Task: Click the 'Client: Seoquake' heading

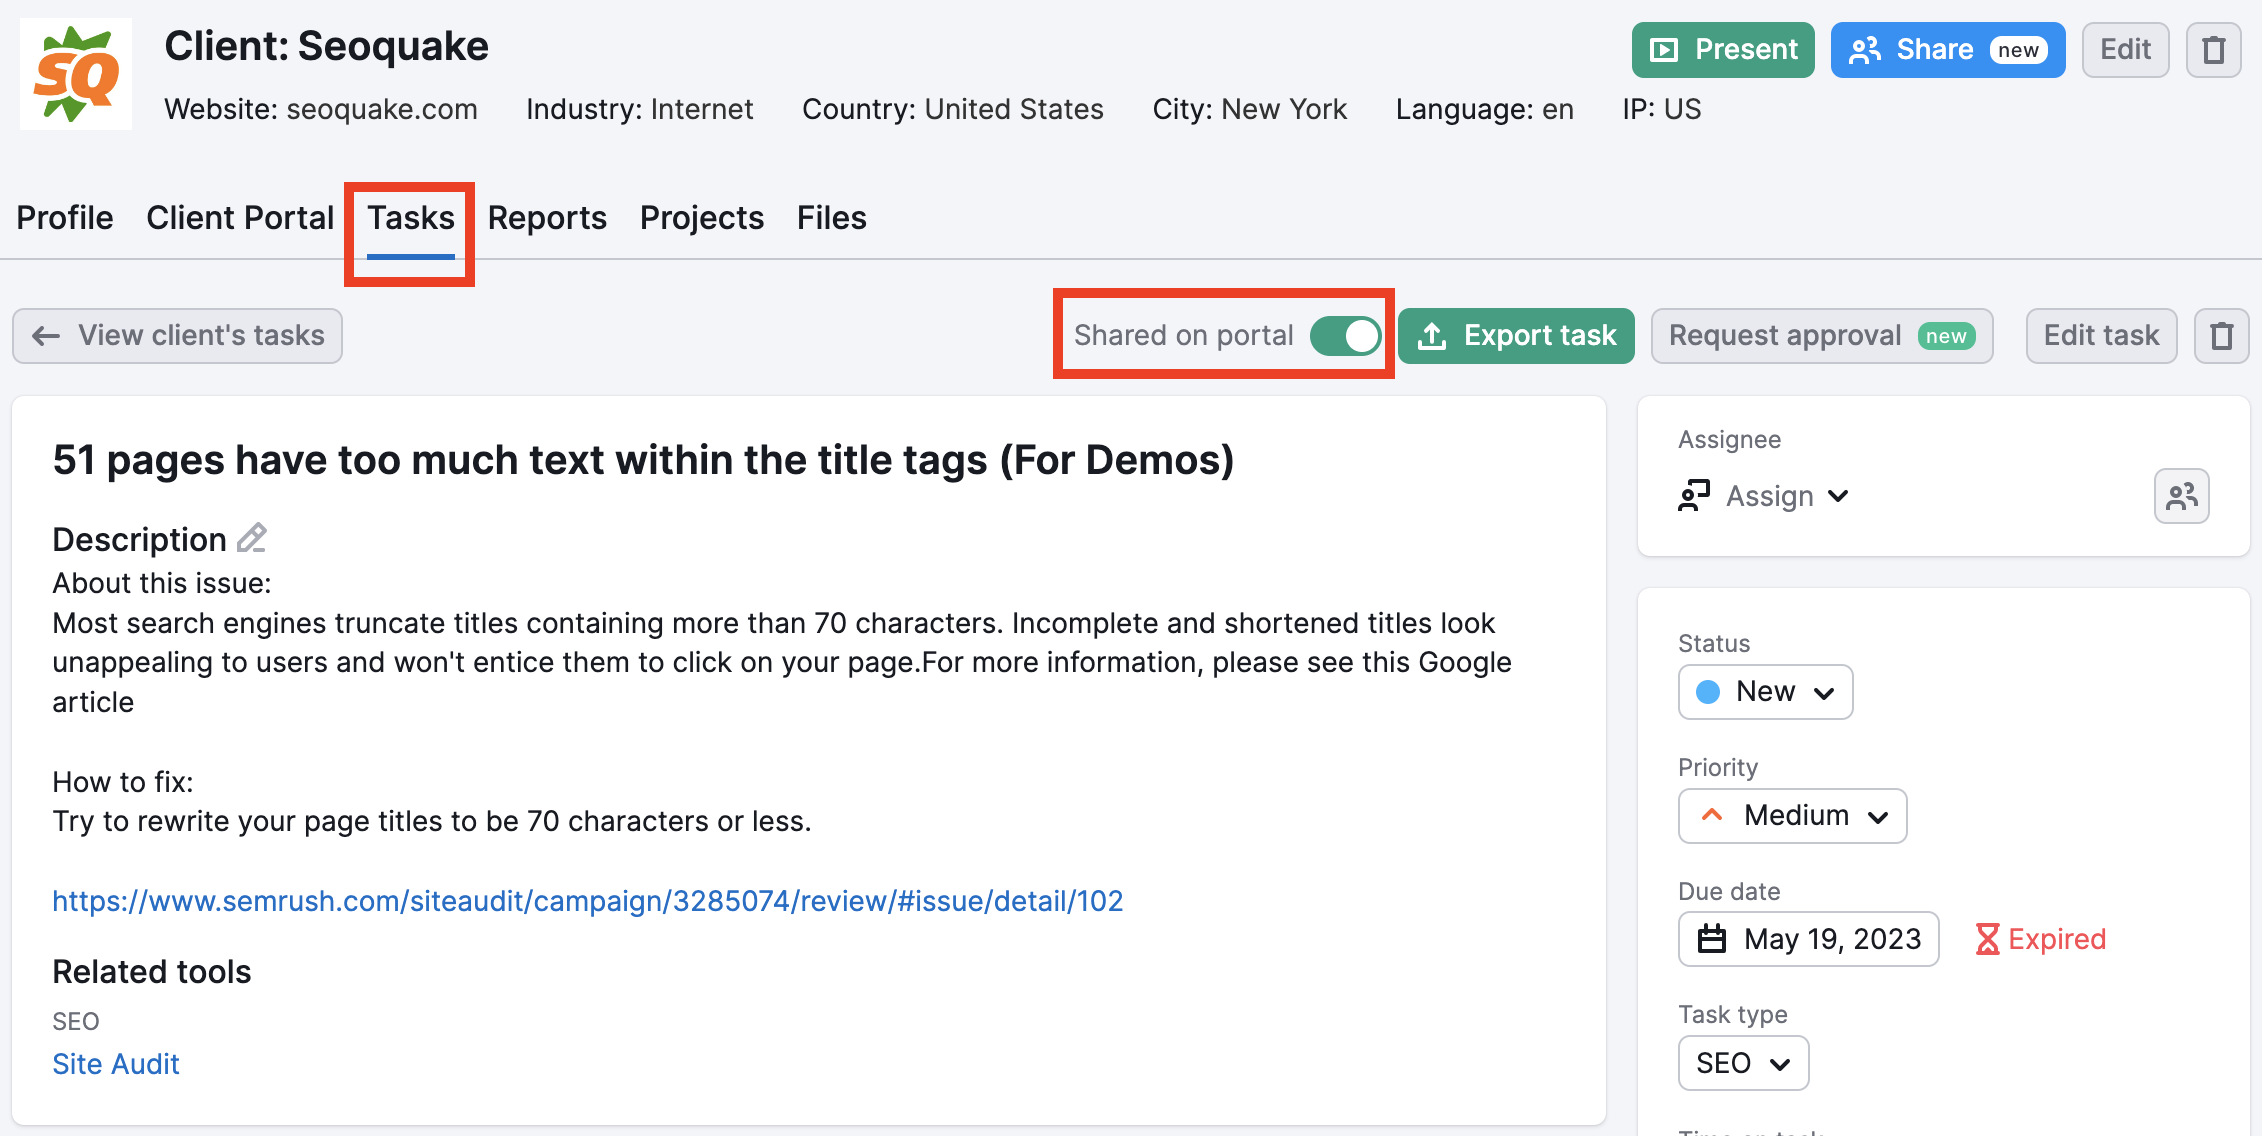Action: (326, 46)
